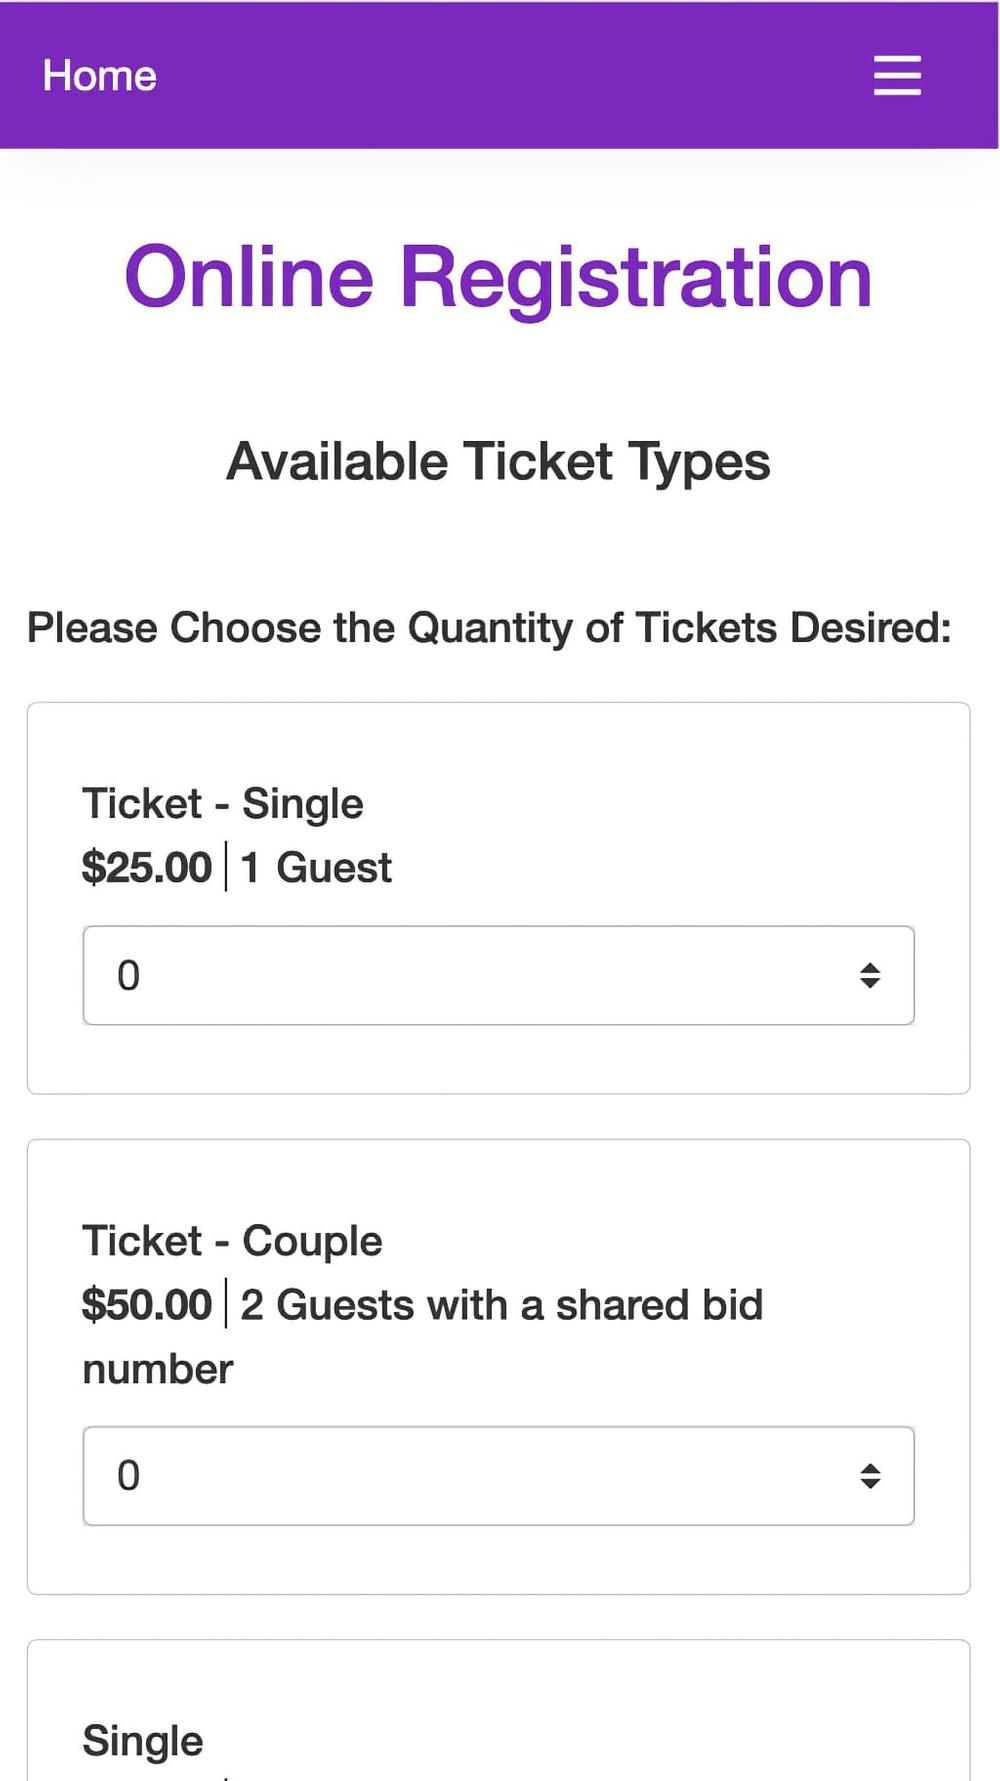
Task: Click the 'Please Choose the Quantity' instruction text
Action: click(x=489, y=628)
